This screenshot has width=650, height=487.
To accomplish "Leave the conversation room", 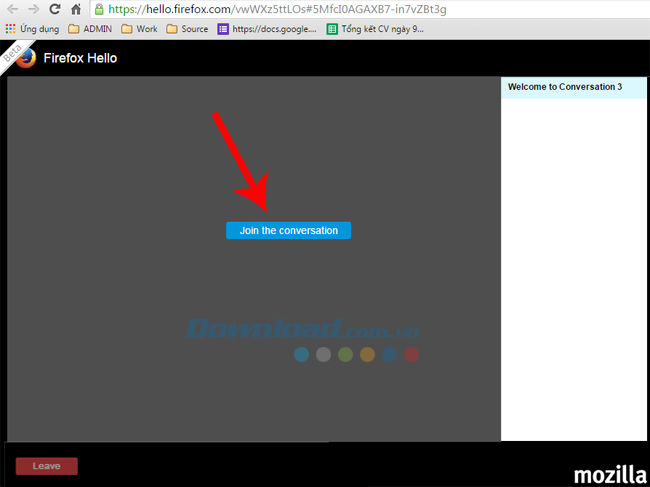I will pyautogui.click(x=47, y=466).
